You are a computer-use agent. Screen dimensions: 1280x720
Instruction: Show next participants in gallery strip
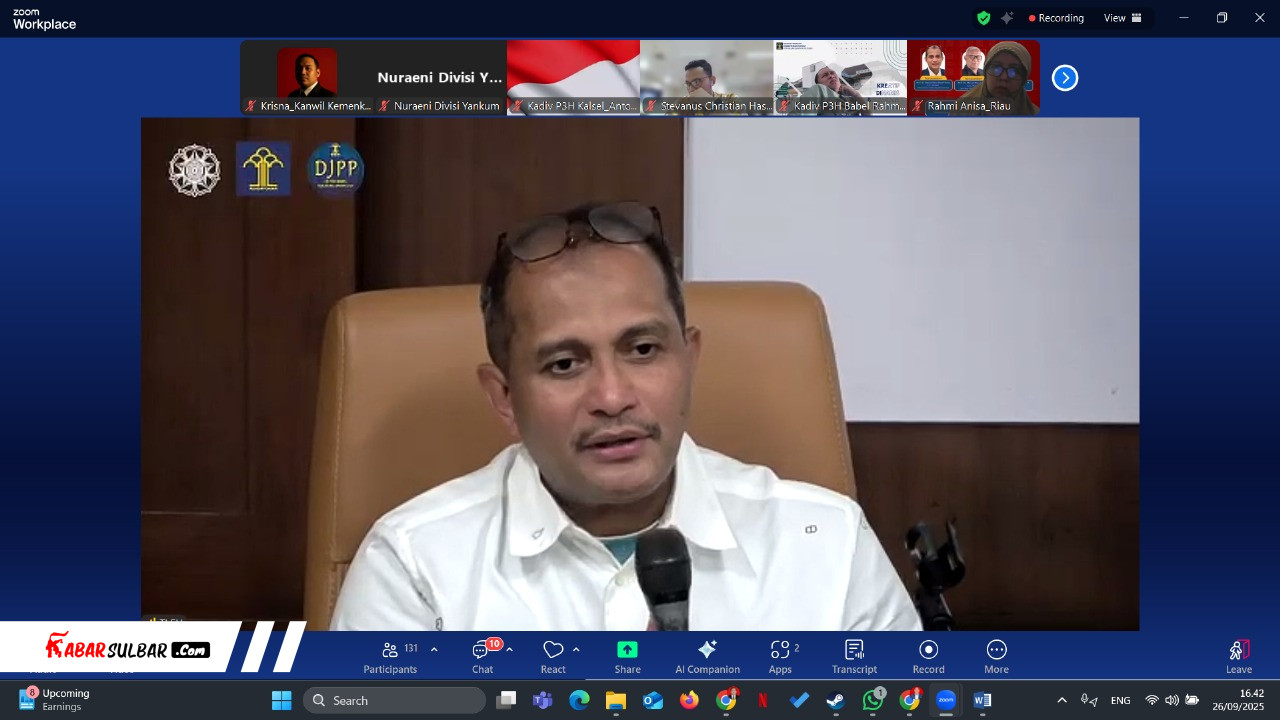[x=1065, y=78]
